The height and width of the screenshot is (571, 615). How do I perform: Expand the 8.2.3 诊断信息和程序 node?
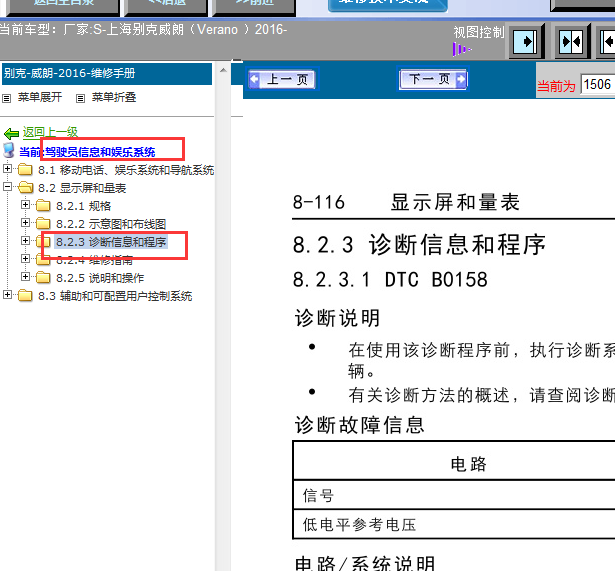click(25, 240)
